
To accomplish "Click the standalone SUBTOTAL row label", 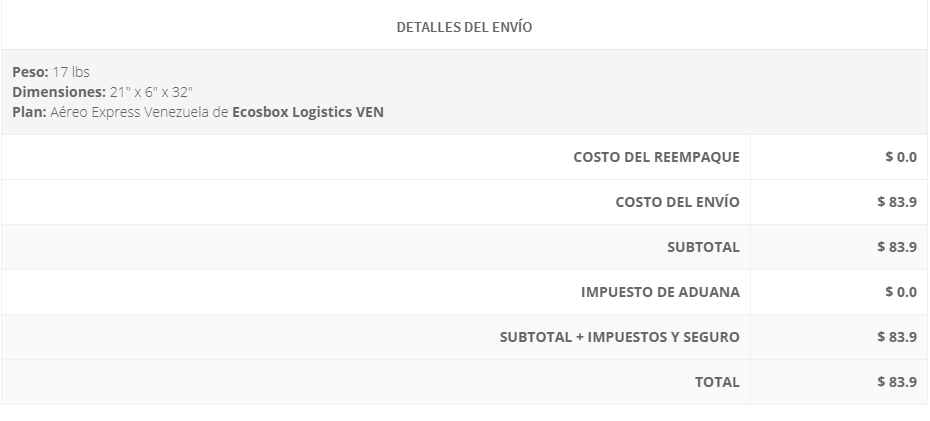I will [703, 247].
